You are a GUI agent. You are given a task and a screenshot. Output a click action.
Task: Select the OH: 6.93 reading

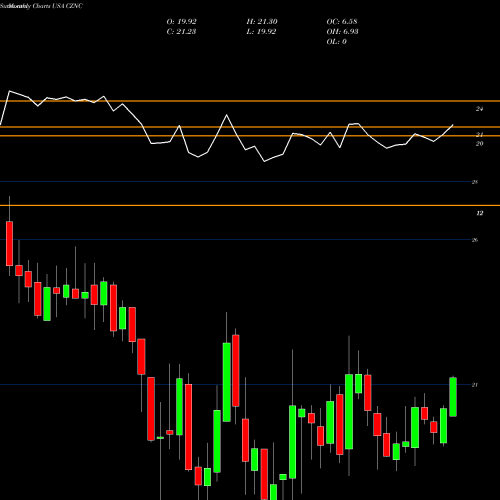(x=342, y=32)
